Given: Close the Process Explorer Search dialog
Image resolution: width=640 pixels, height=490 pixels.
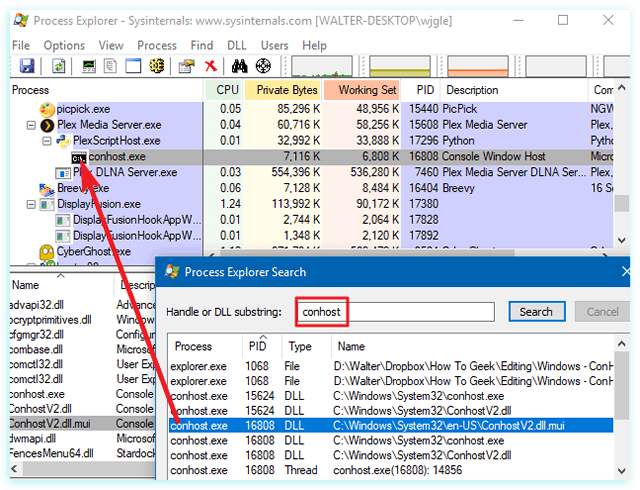Looking at the screenshot, I should [626, 272].
